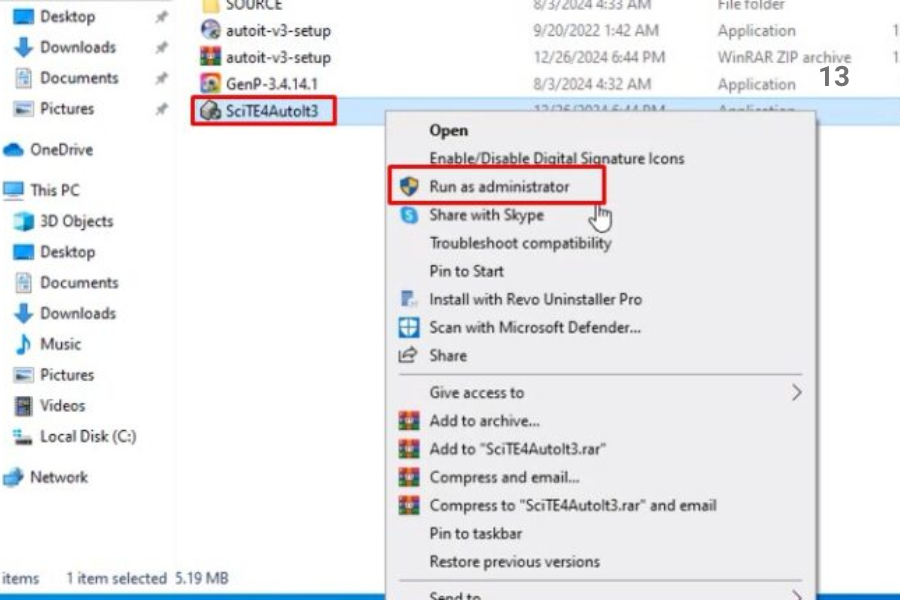900x600 pixels.
Task: Click Restore previous versions entry
Action: click(x=515, y=561)
